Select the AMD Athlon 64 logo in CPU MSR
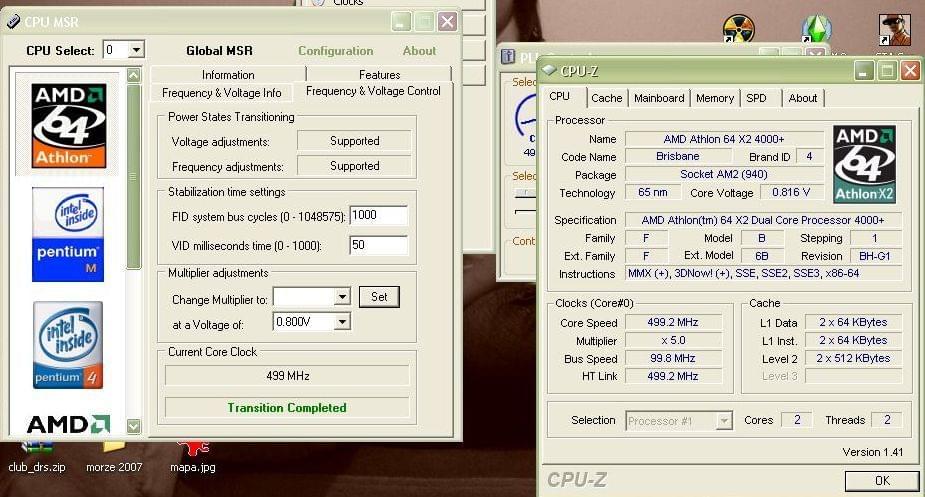Image resolution: width=925 pixels, height=497 pixels. (x=69, y=126)
